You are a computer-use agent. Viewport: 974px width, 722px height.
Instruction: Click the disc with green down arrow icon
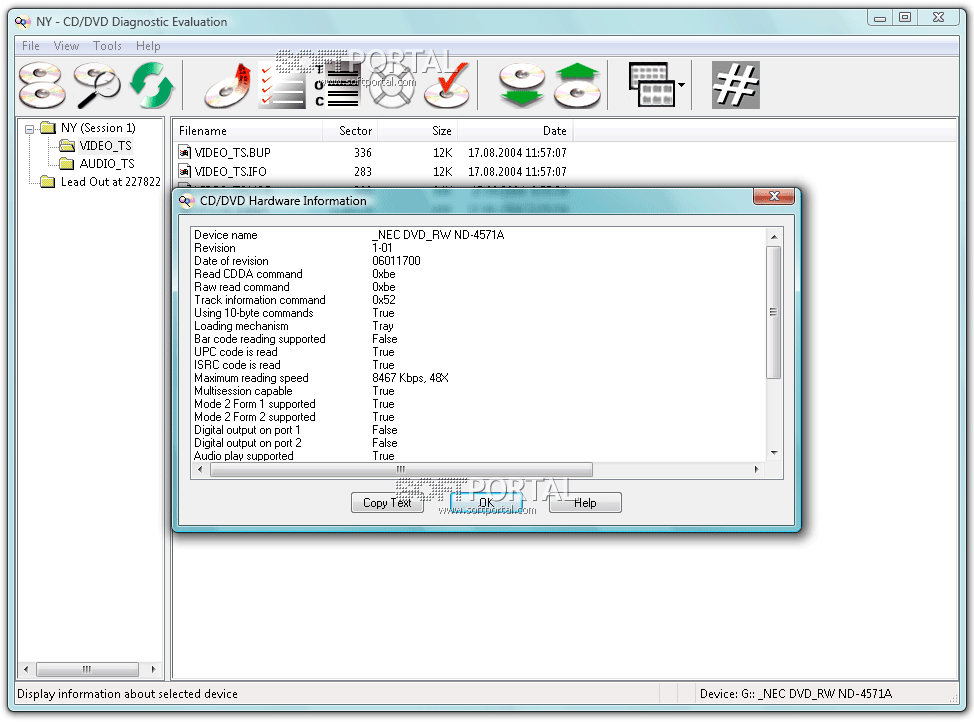(522, 85)
